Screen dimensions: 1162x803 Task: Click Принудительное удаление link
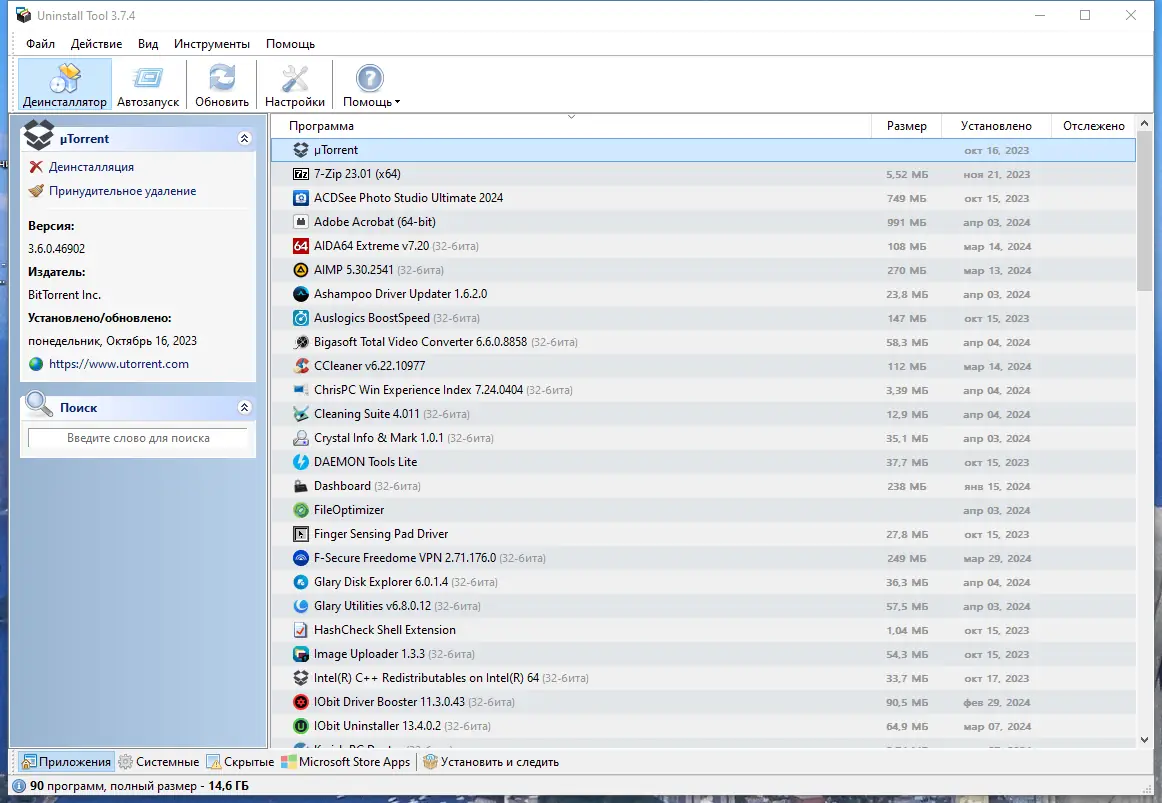122,190
